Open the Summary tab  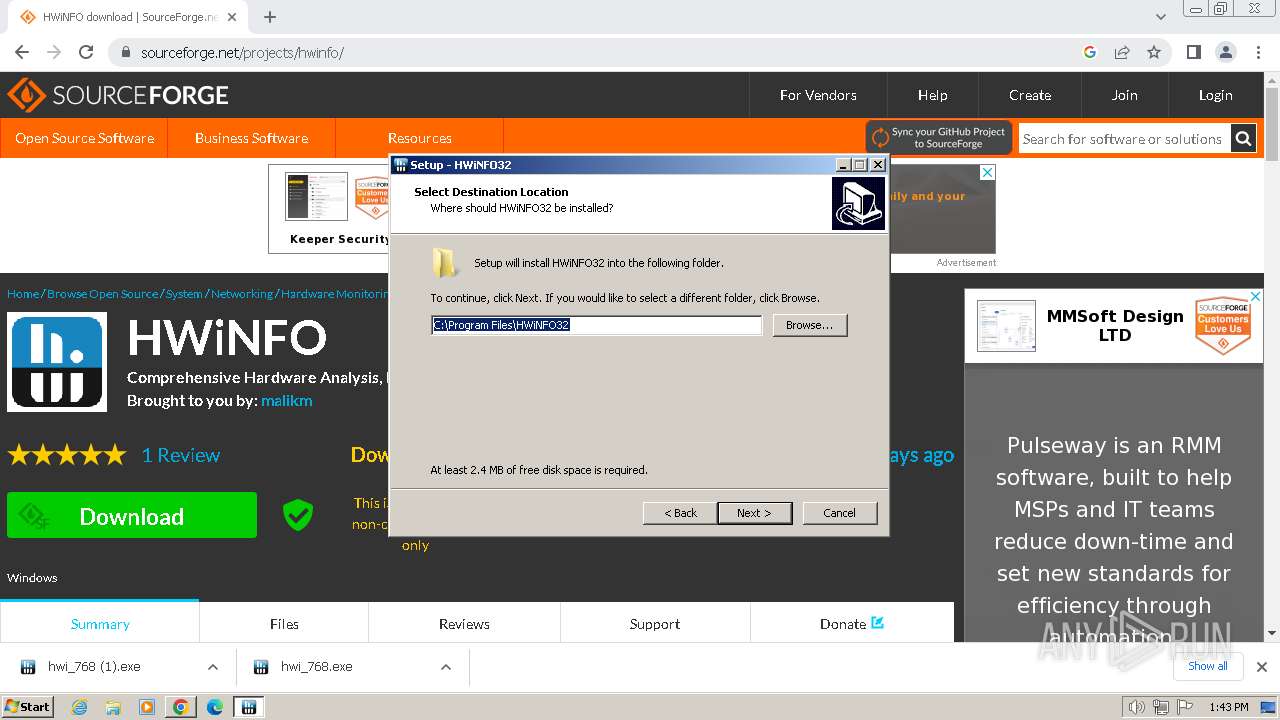click(100, 623)
